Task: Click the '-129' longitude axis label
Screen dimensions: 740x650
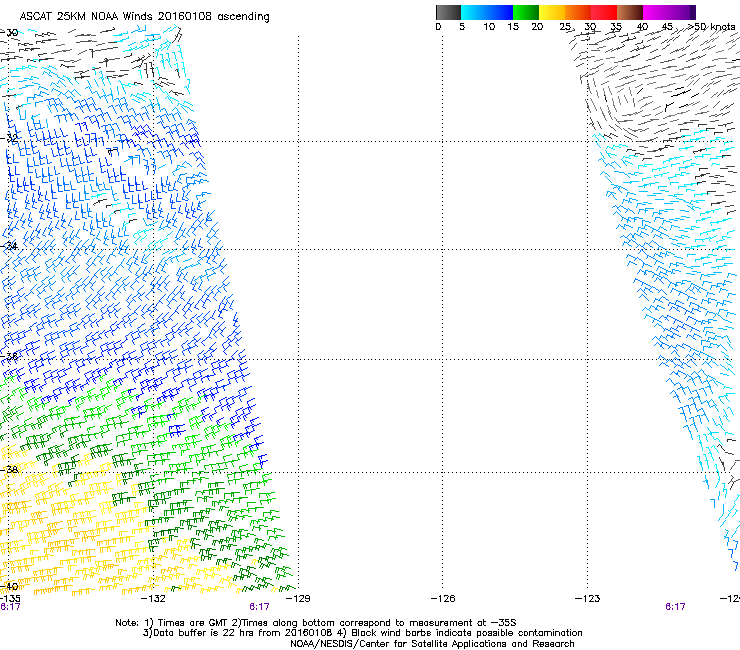Action: point(298,599)
